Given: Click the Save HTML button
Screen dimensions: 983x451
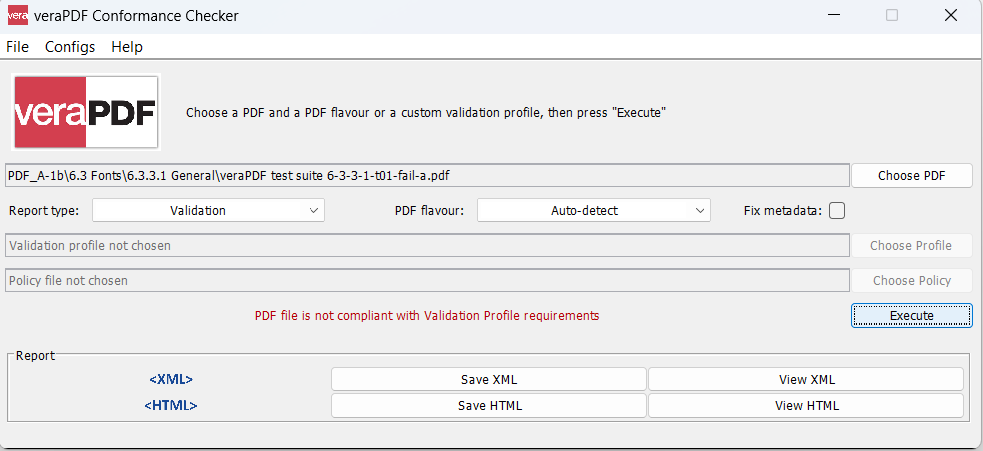Looking at the screenshot, I should click(489, 406).
